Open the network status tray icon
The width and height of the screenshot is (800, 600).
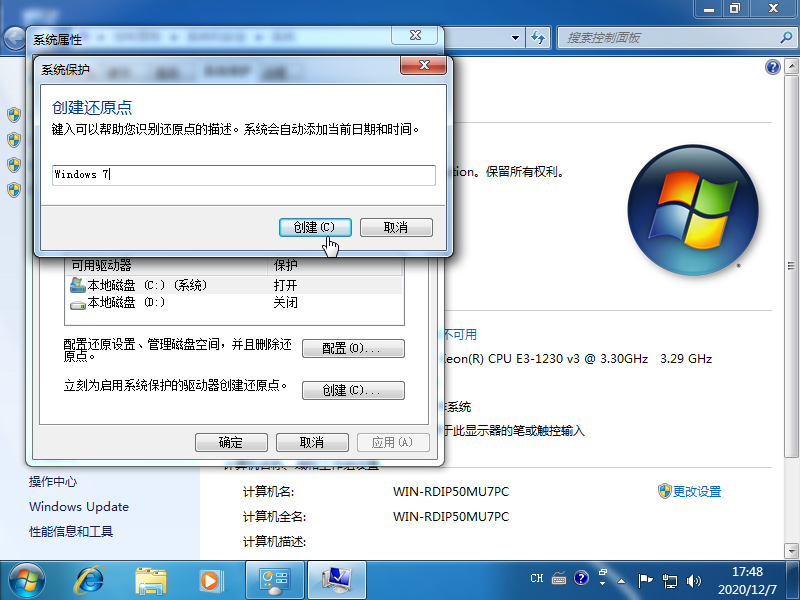point(670,580)
